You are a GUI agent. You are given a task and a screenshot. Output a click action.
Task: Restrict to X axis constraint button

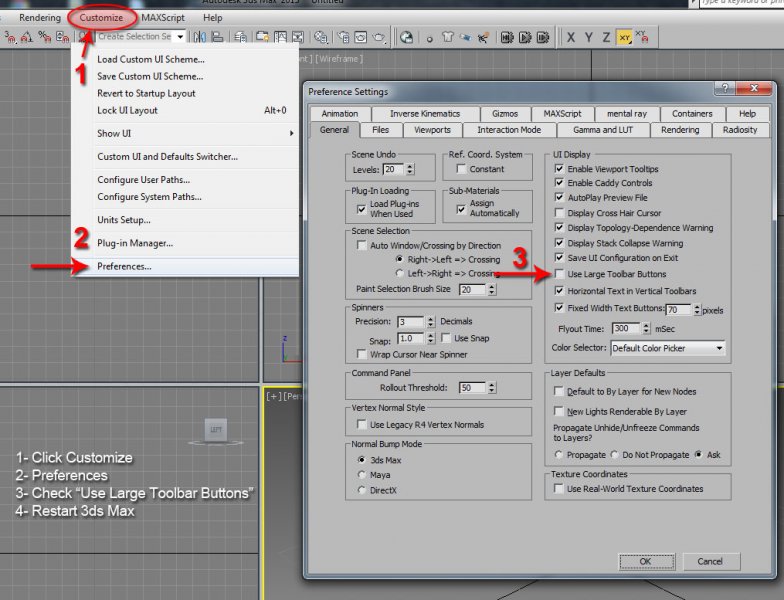[571, 37]
